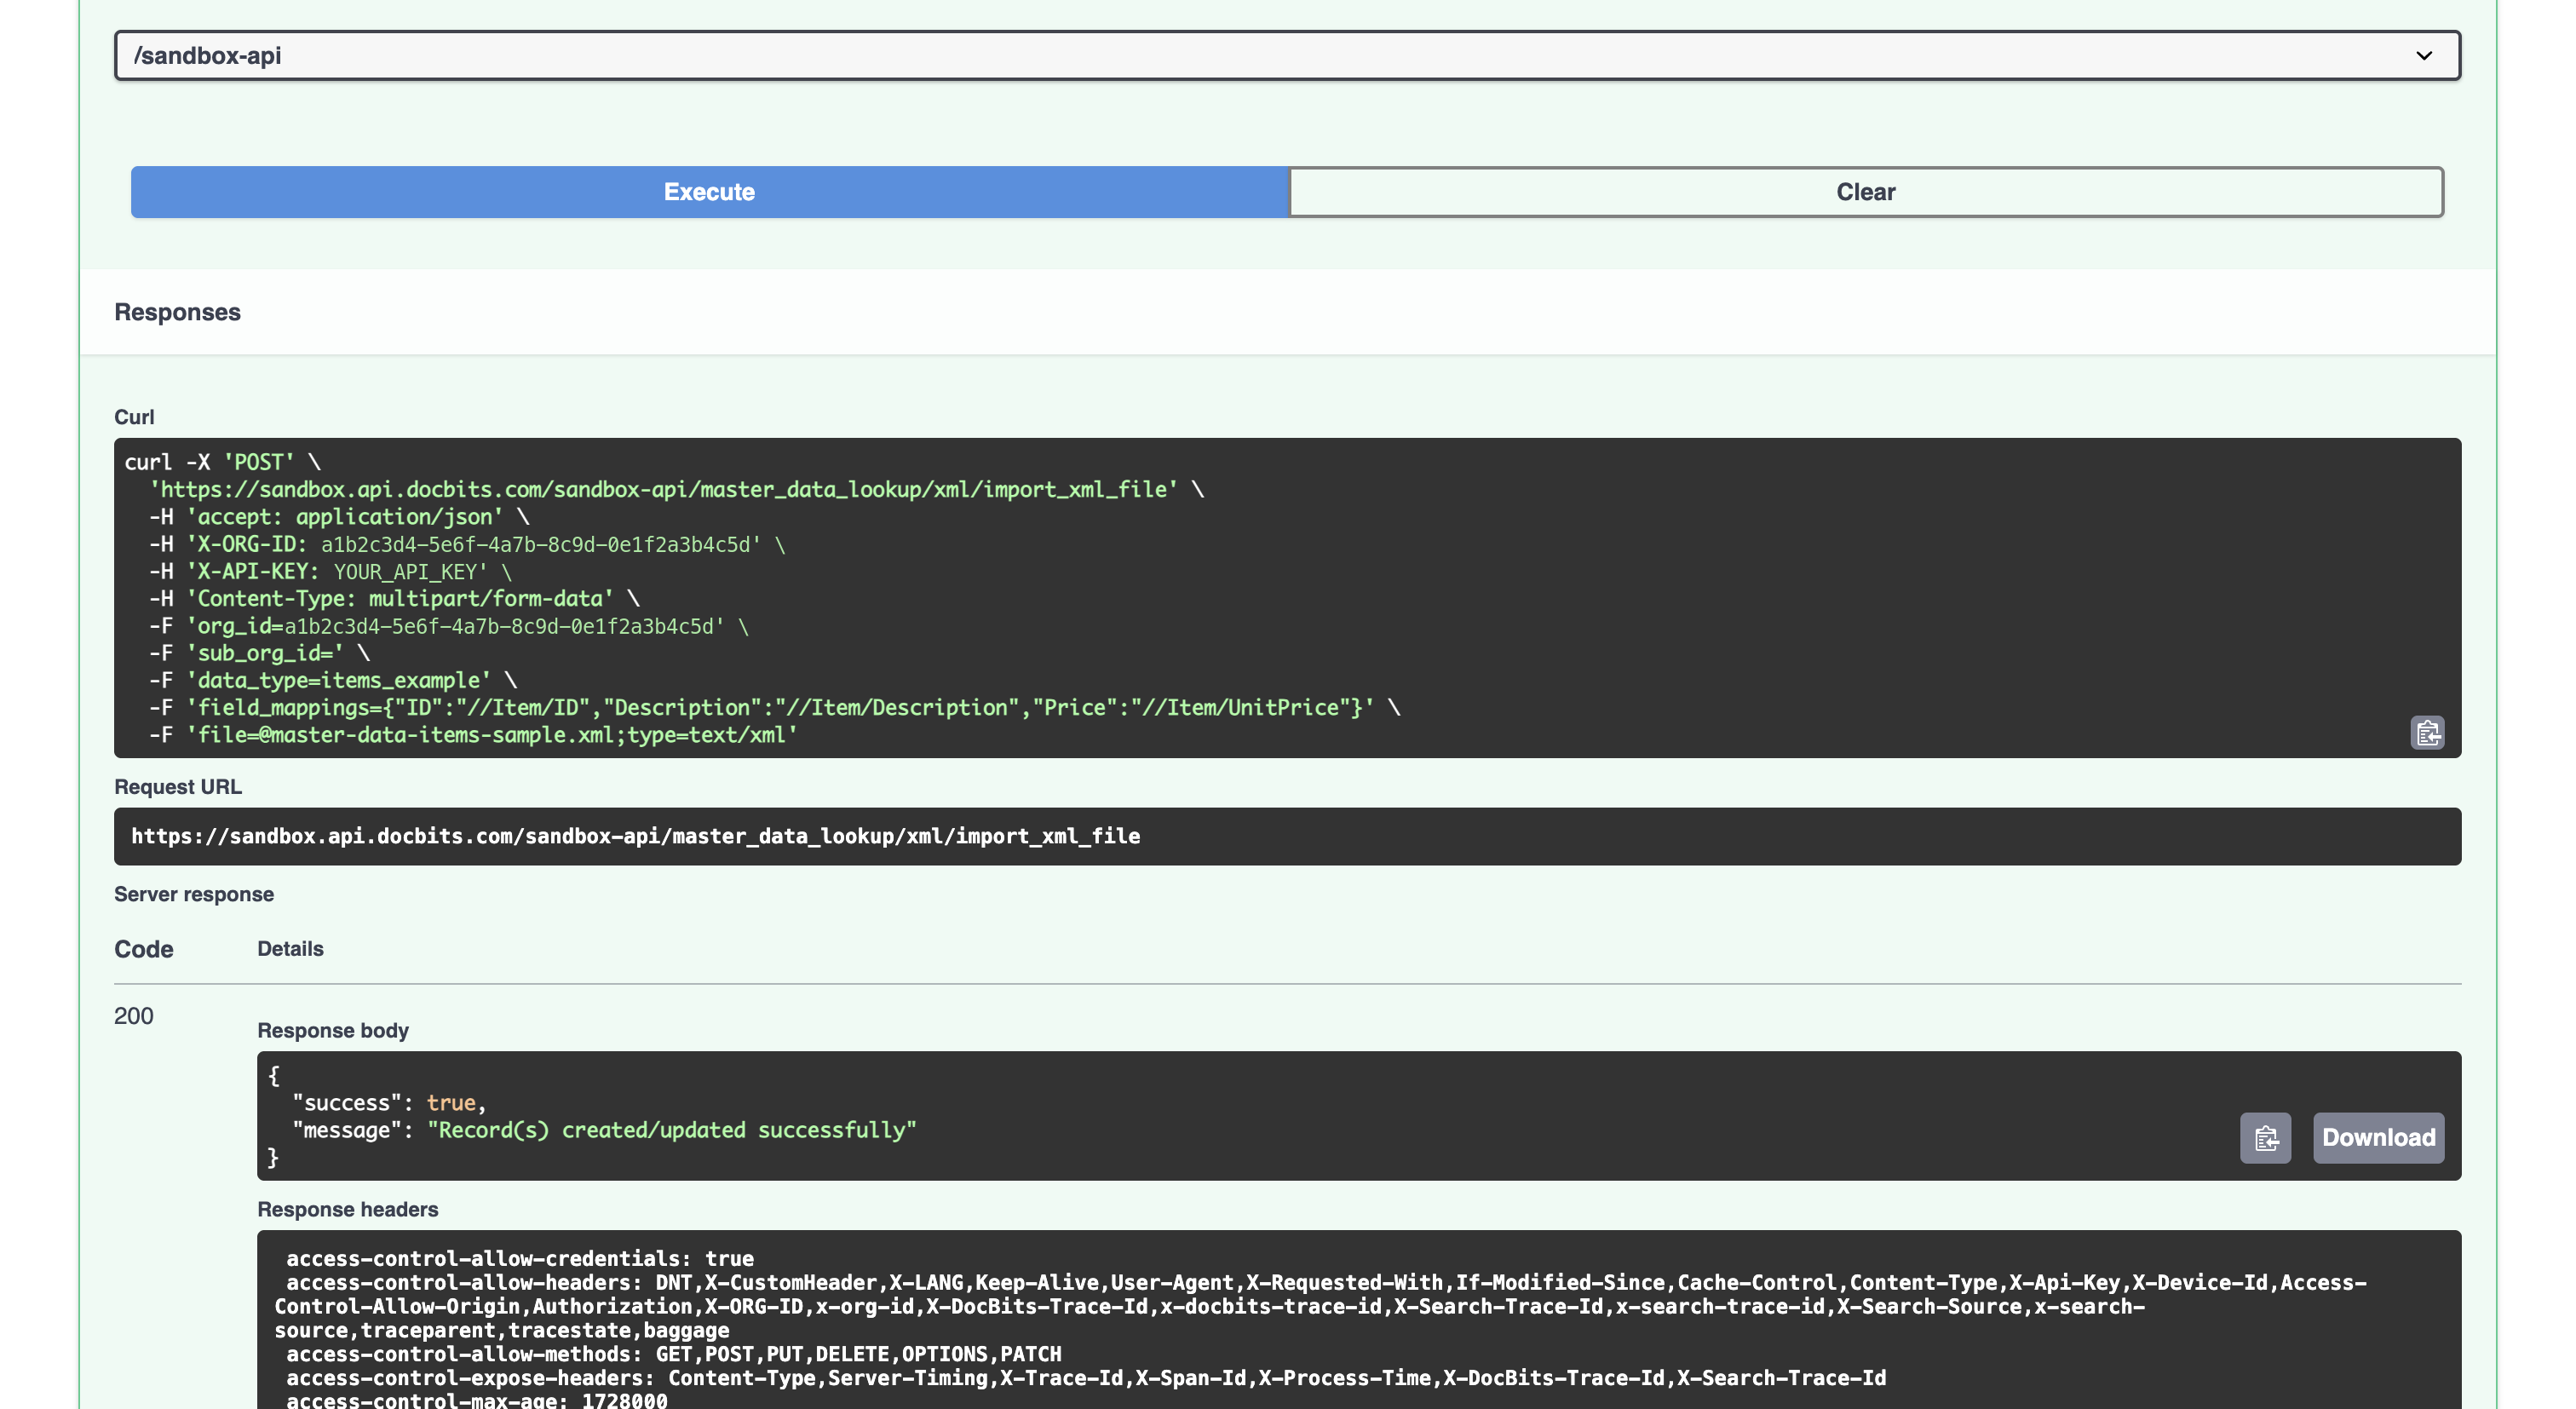Image resolution: width=2576 pixels, height=1409 pixels.
Task: Click the field_mappings line in curl command
Action: [774, 708]
